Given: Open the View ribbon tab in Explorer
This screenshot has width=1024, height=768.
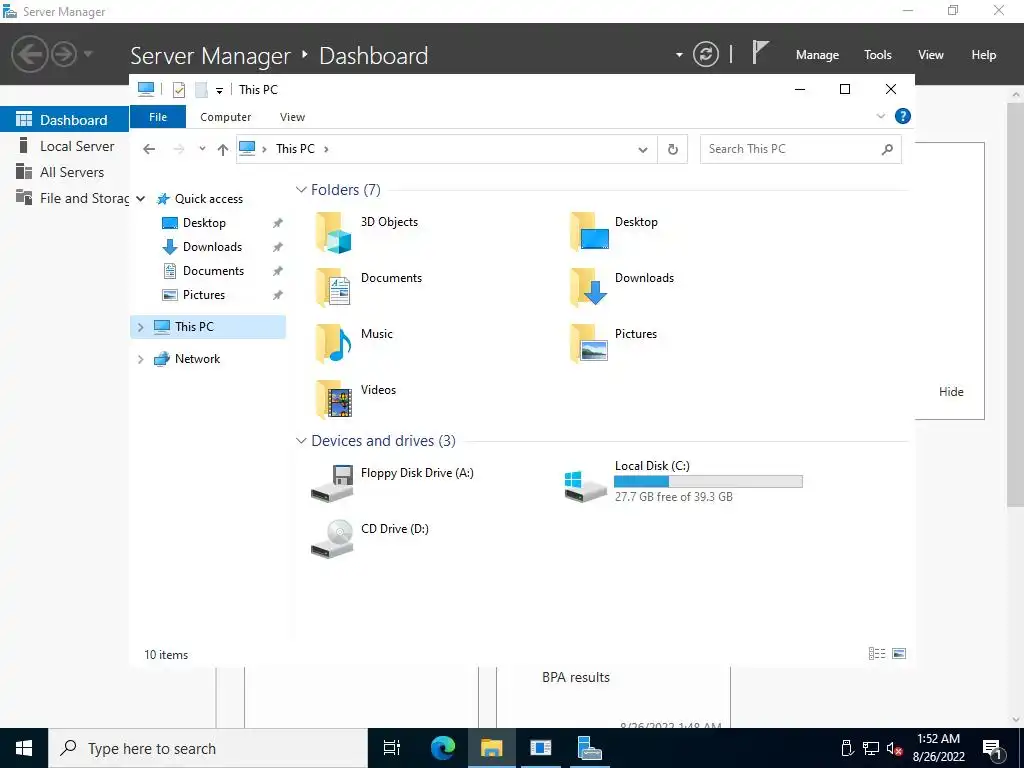Looking at the screenshot, I should coord(293,117).
